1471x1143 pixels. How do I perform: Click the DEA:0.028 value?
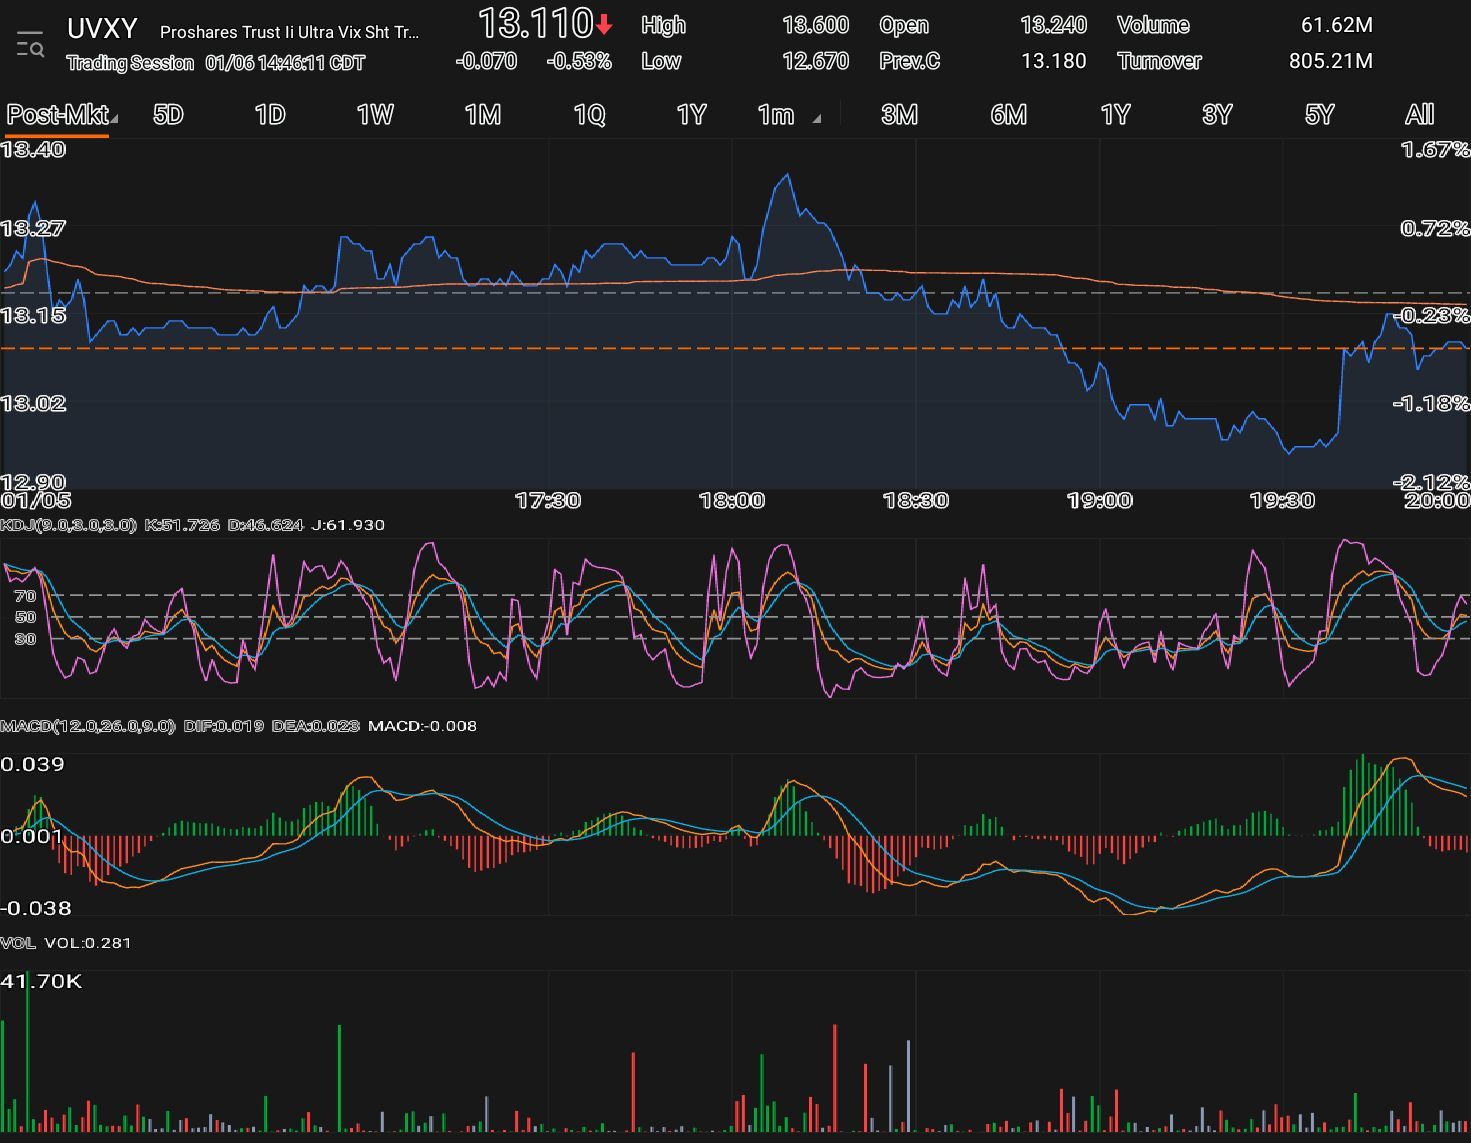tap(315, 726)
